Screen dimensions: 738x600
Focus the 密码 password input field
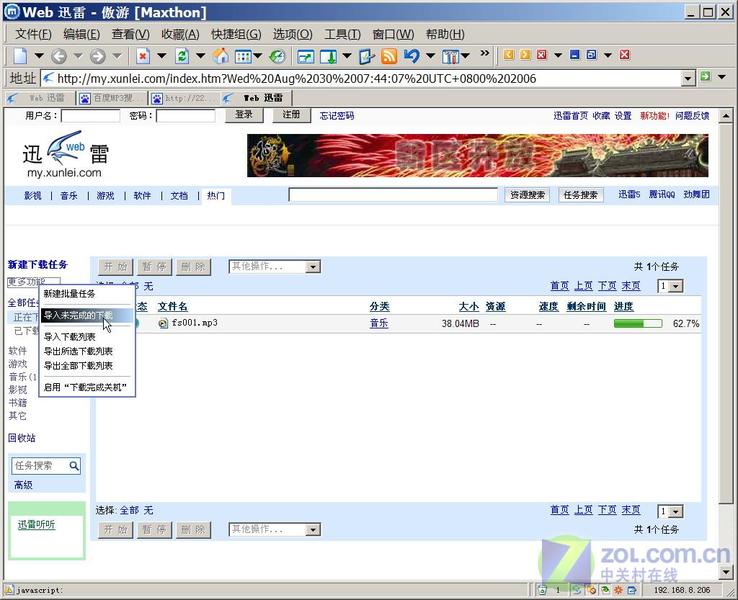click(186, 116)
